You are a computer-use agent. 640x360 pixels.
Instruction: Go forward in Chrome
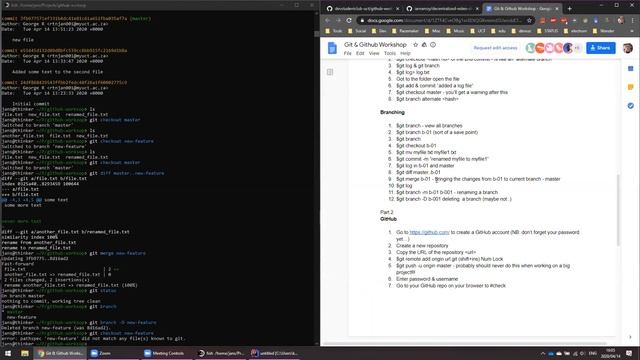(x=338, y=20)
